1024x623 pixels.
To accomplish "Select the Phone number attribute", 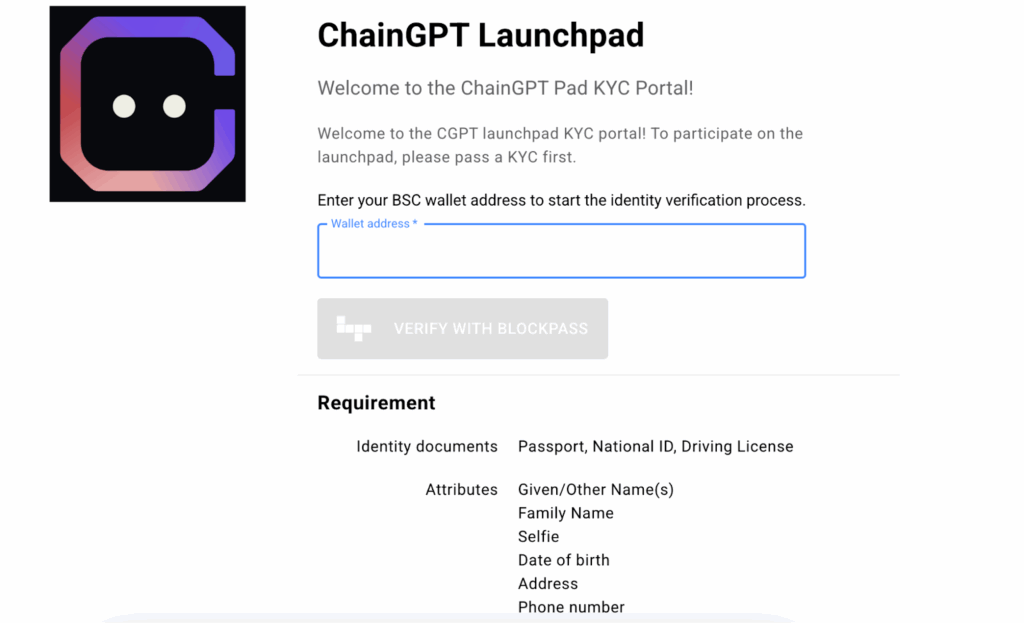I will (571, 606).
